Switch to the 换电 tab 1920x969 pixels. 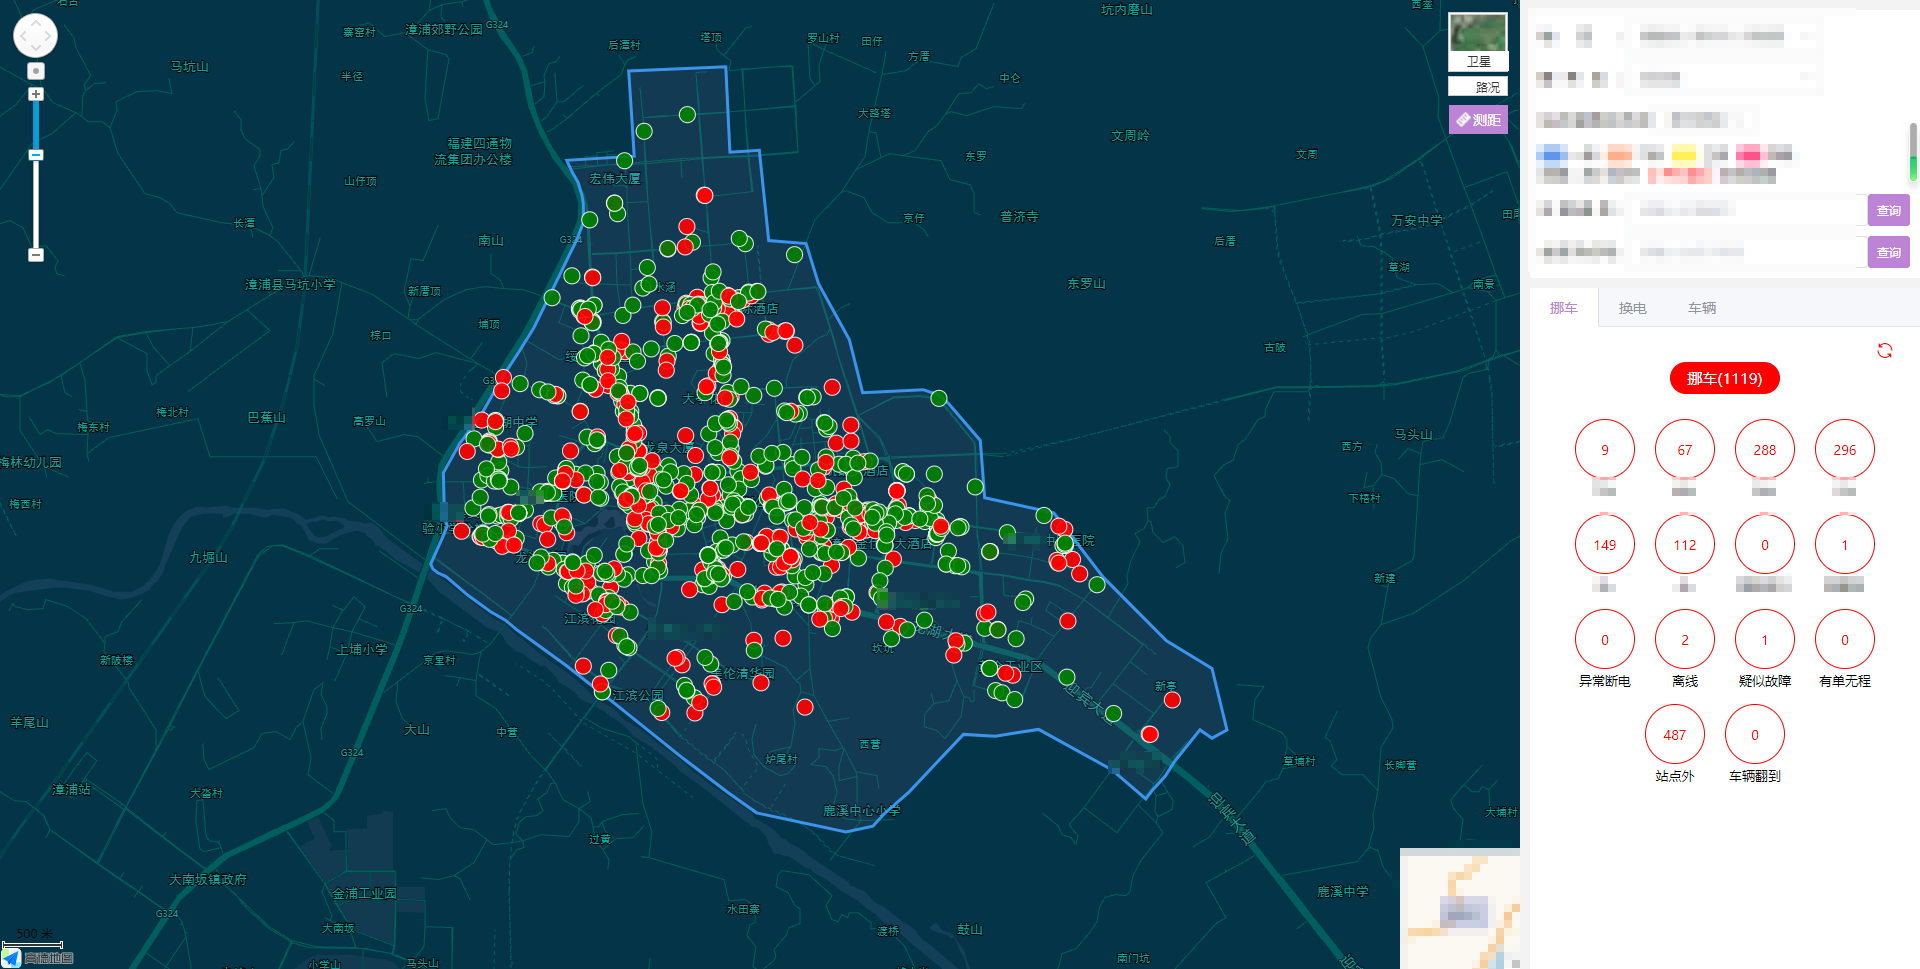[1632, 308]
